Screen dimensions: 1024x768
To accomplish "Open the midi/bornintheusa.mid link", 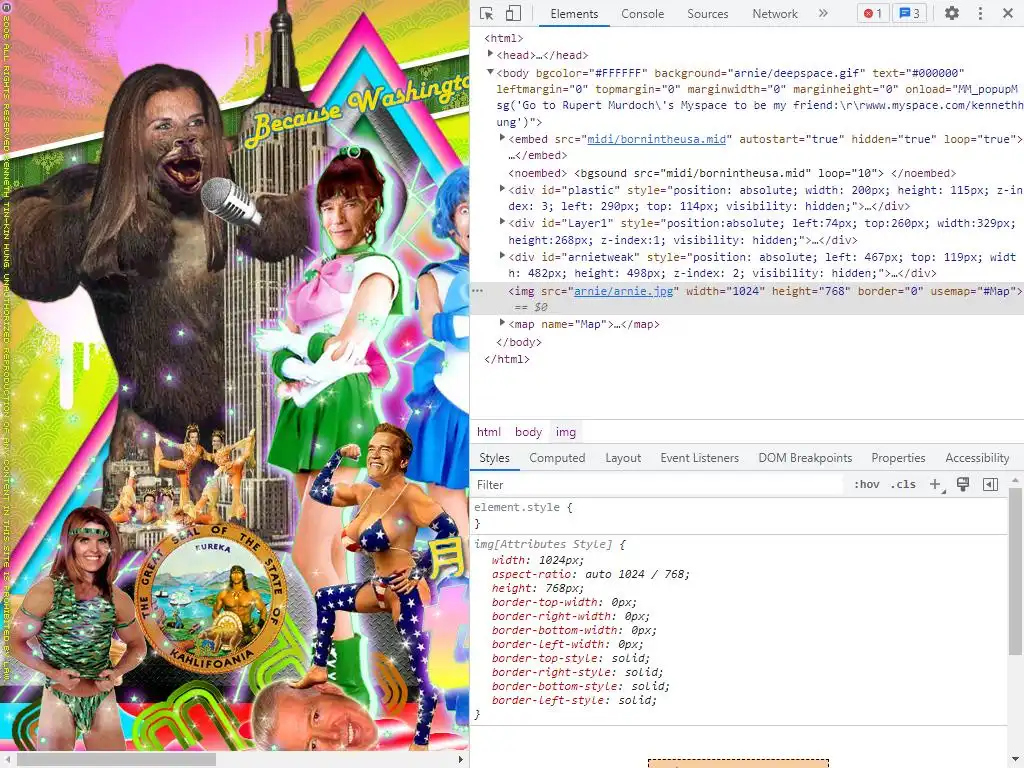I will [656, 139].
